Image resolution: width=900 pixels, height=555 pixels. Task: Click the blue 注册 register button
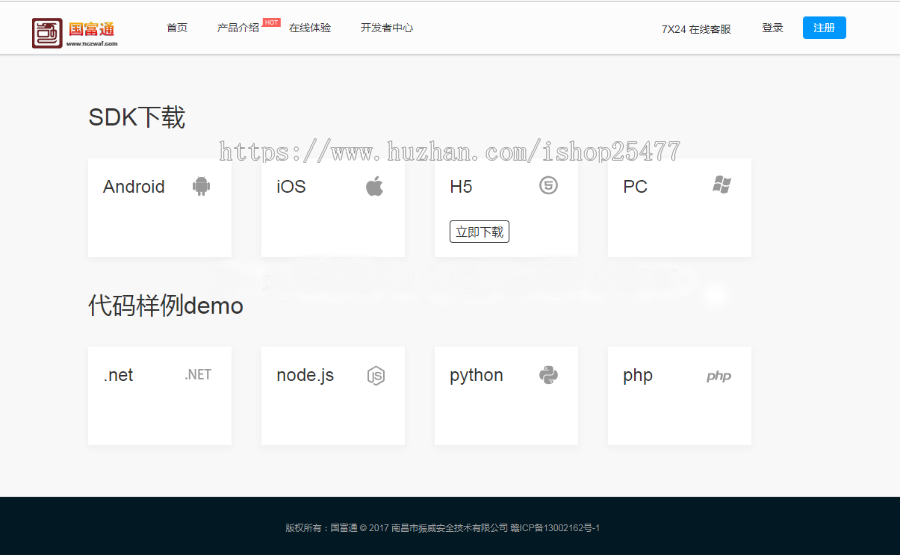click(824, 28)
